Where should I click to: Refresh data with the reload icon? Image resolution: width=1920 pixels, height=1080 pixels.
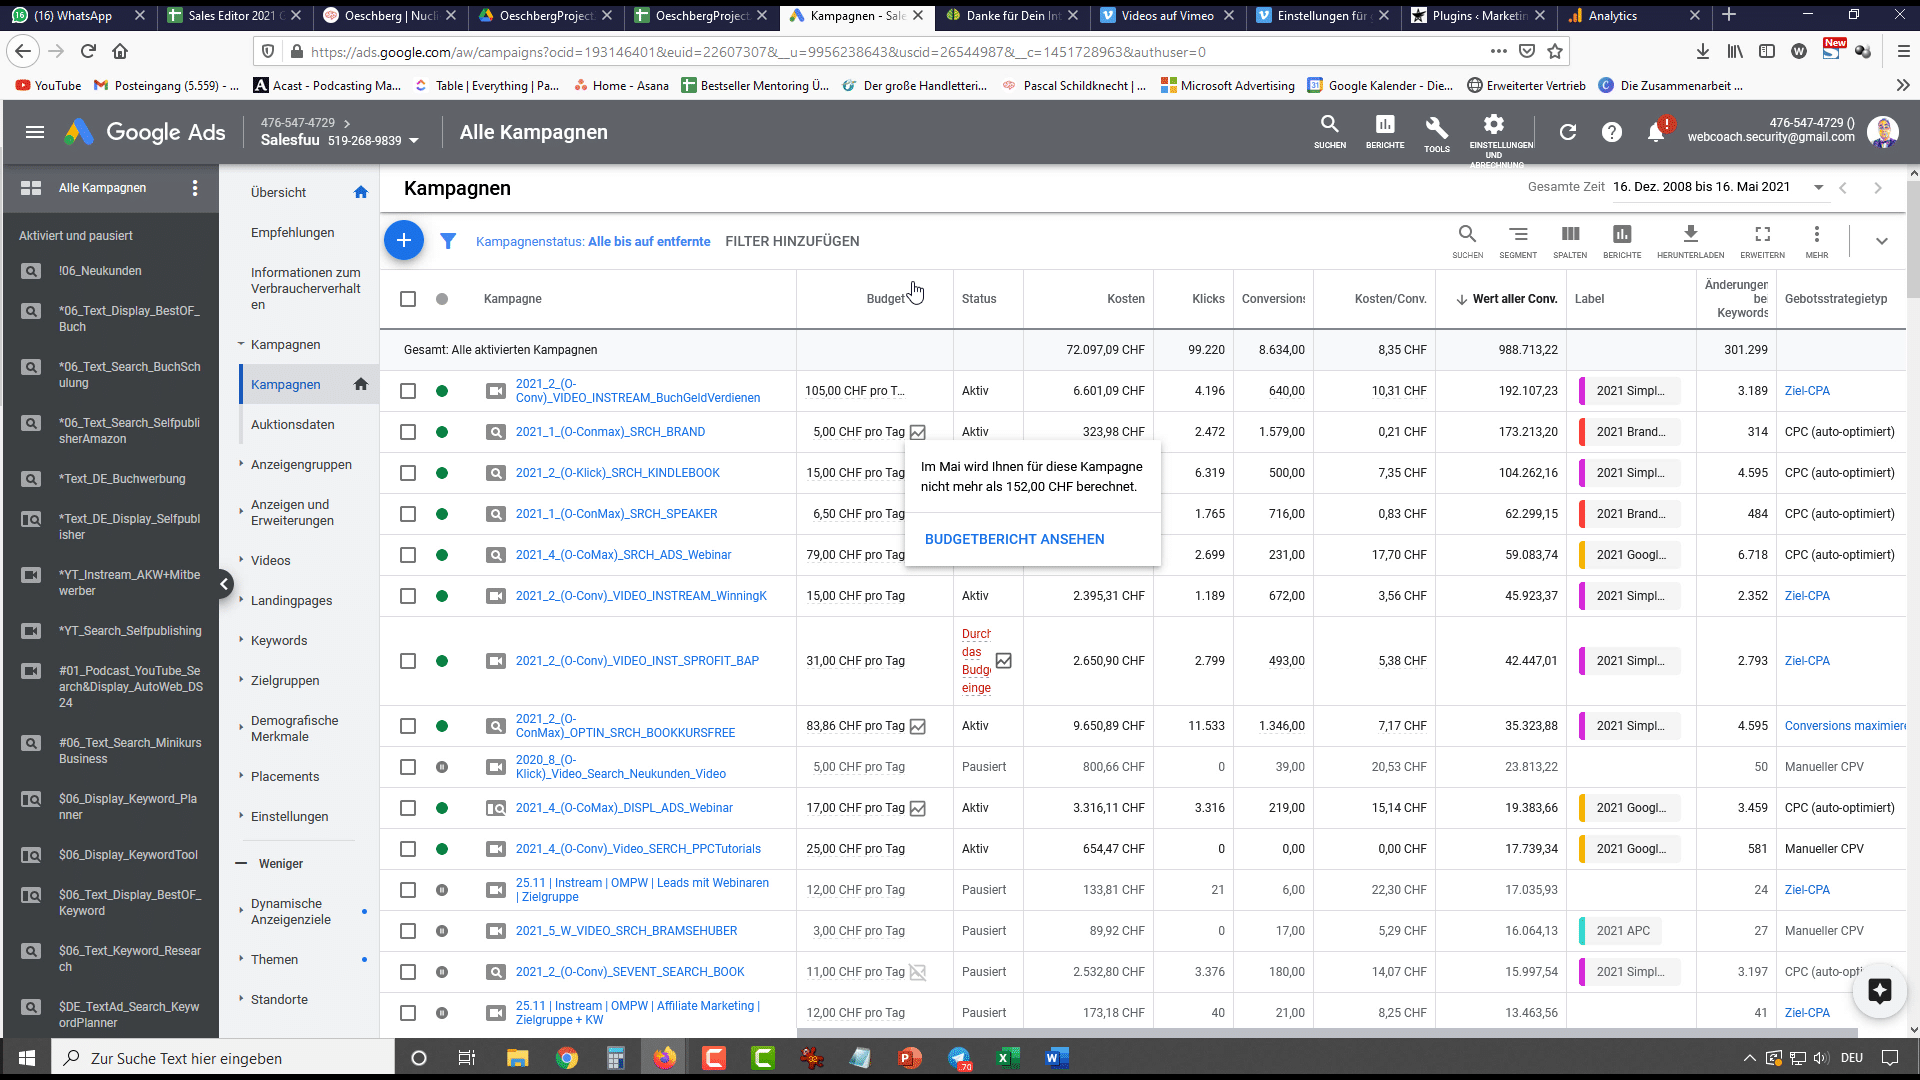(x=1567, y=132)
